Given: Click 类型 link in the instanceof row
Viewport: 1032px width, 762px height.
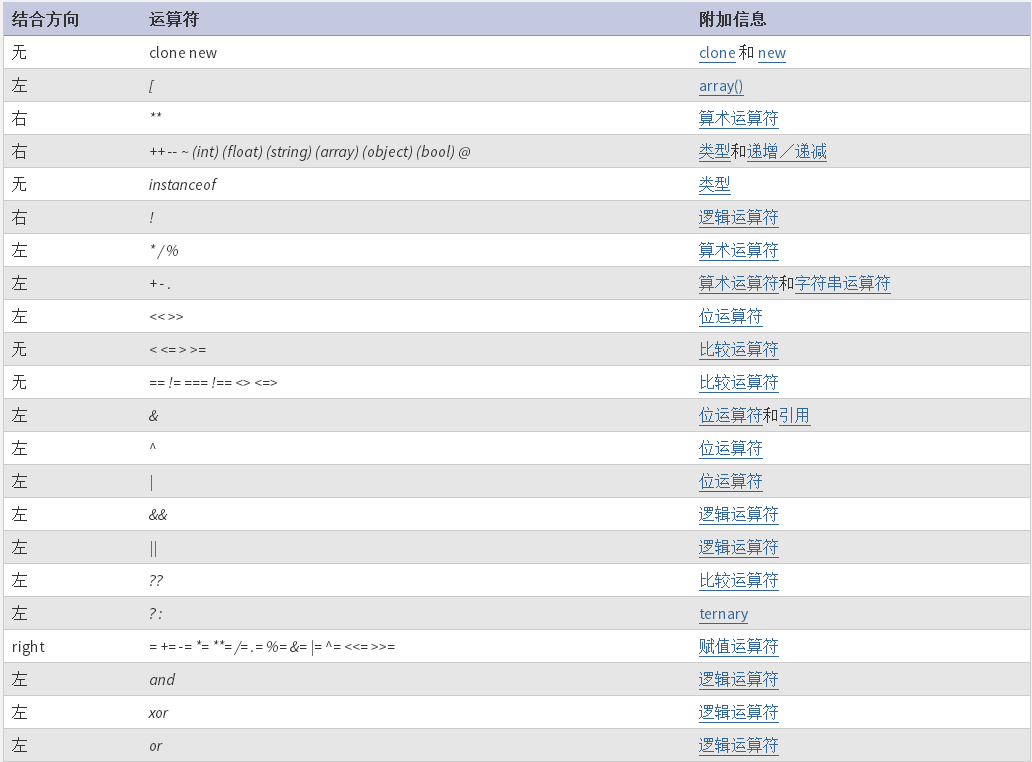Looking at the screenshot, I should [x=714, y=184].
